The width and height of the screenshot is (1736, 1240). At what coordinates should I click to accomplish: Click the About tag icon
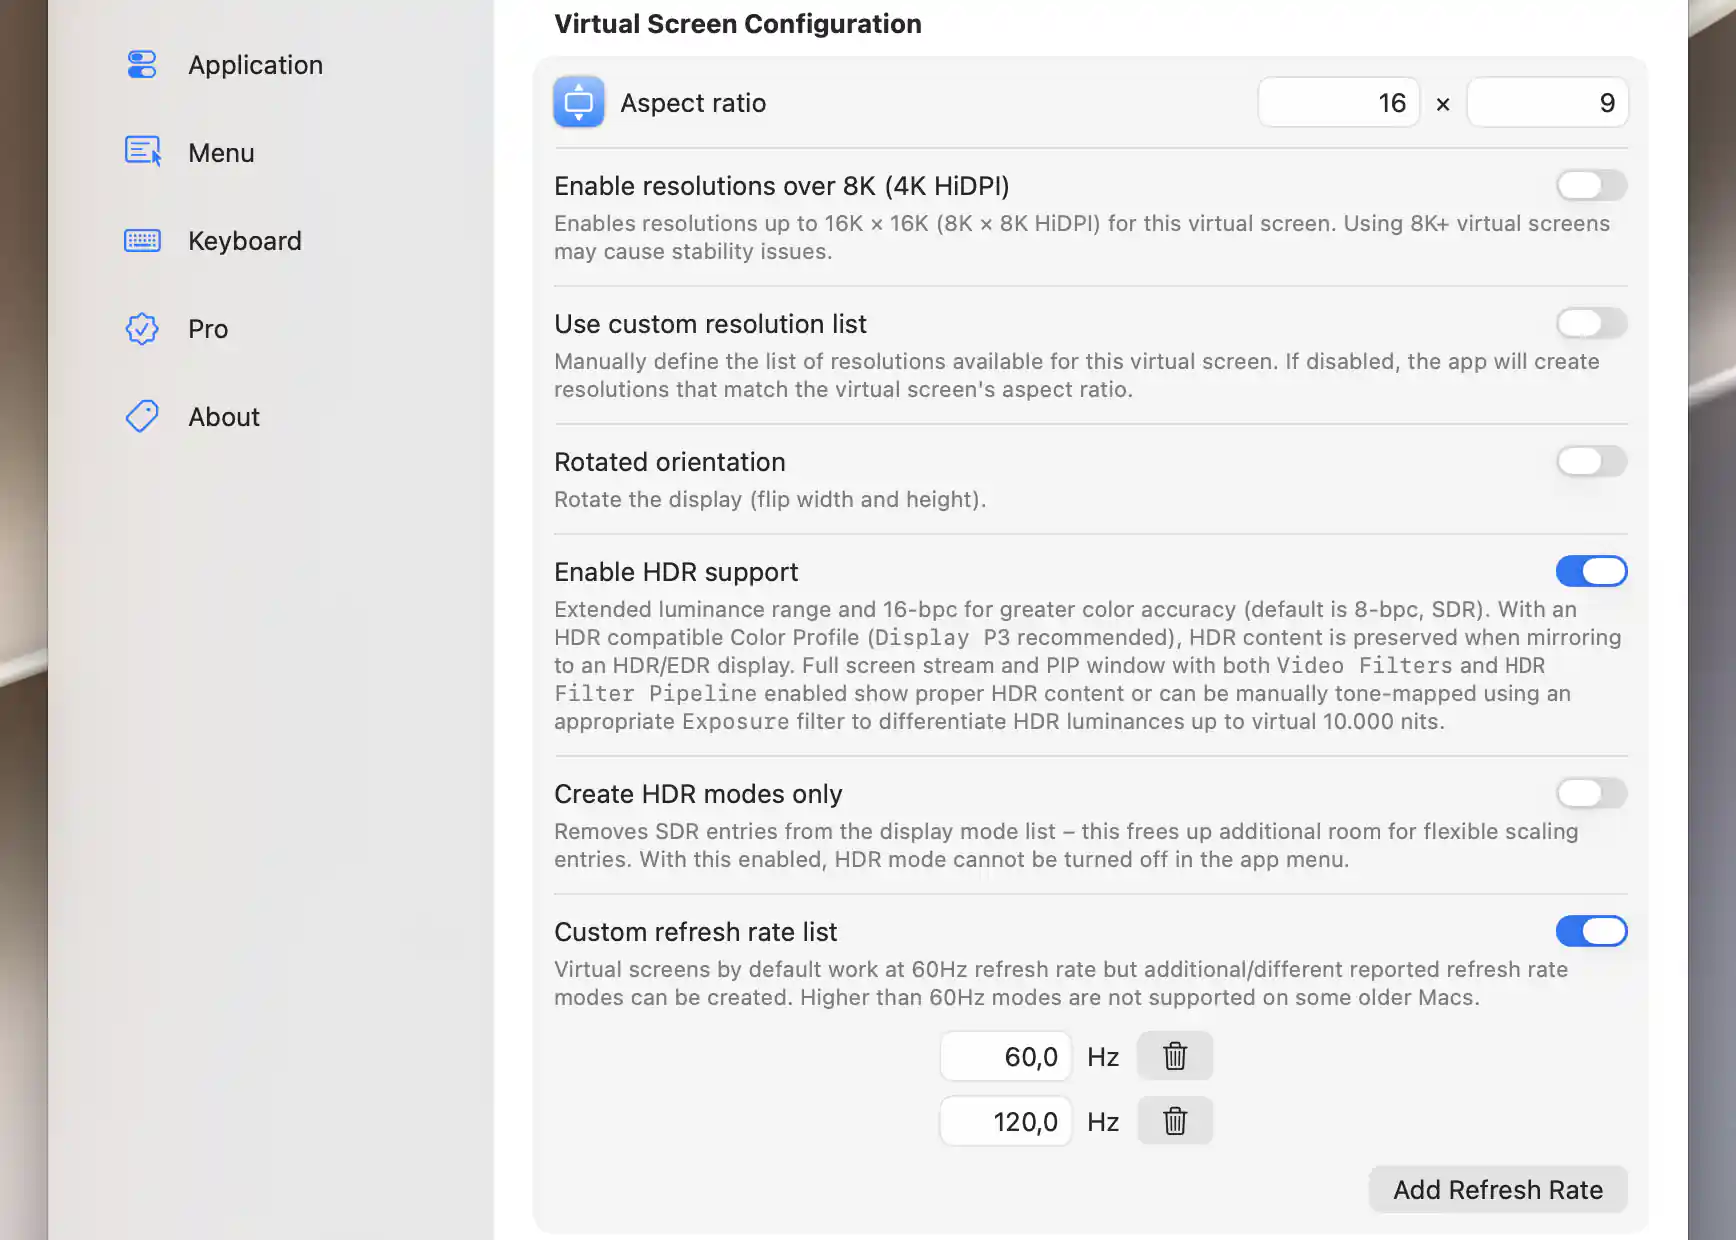142,417
